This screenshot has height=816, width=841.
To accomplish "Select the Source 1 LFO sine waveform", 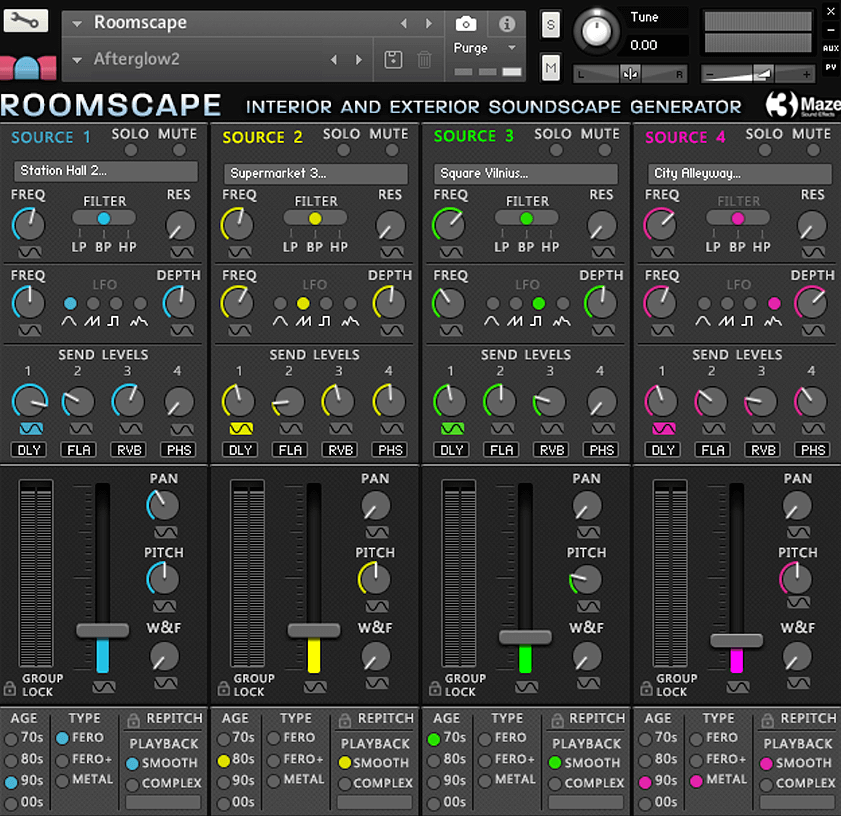I will [x=70, y=304].
